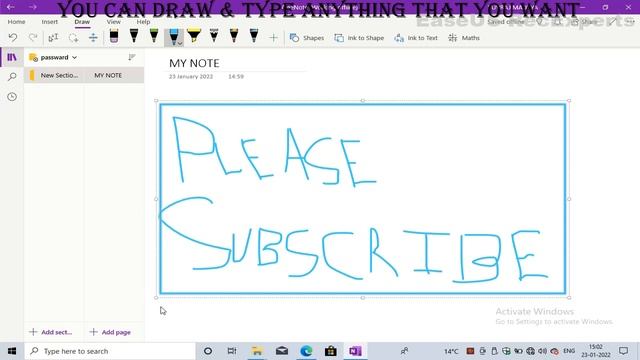The image size is (640, 360).
Task: Open the notification action center
Action: [x=623, y=351]
